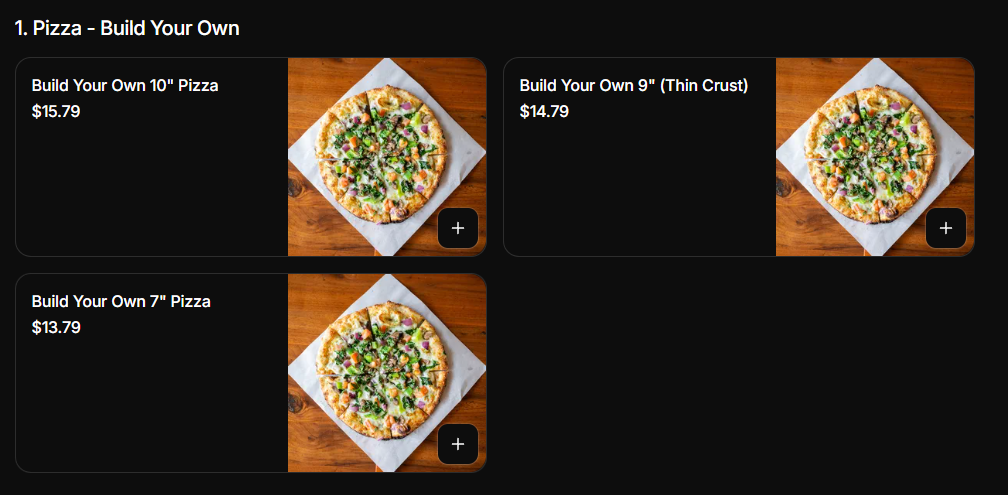Select the $14.79 price label
This screenshot has width=1008, height=495.
544,112
